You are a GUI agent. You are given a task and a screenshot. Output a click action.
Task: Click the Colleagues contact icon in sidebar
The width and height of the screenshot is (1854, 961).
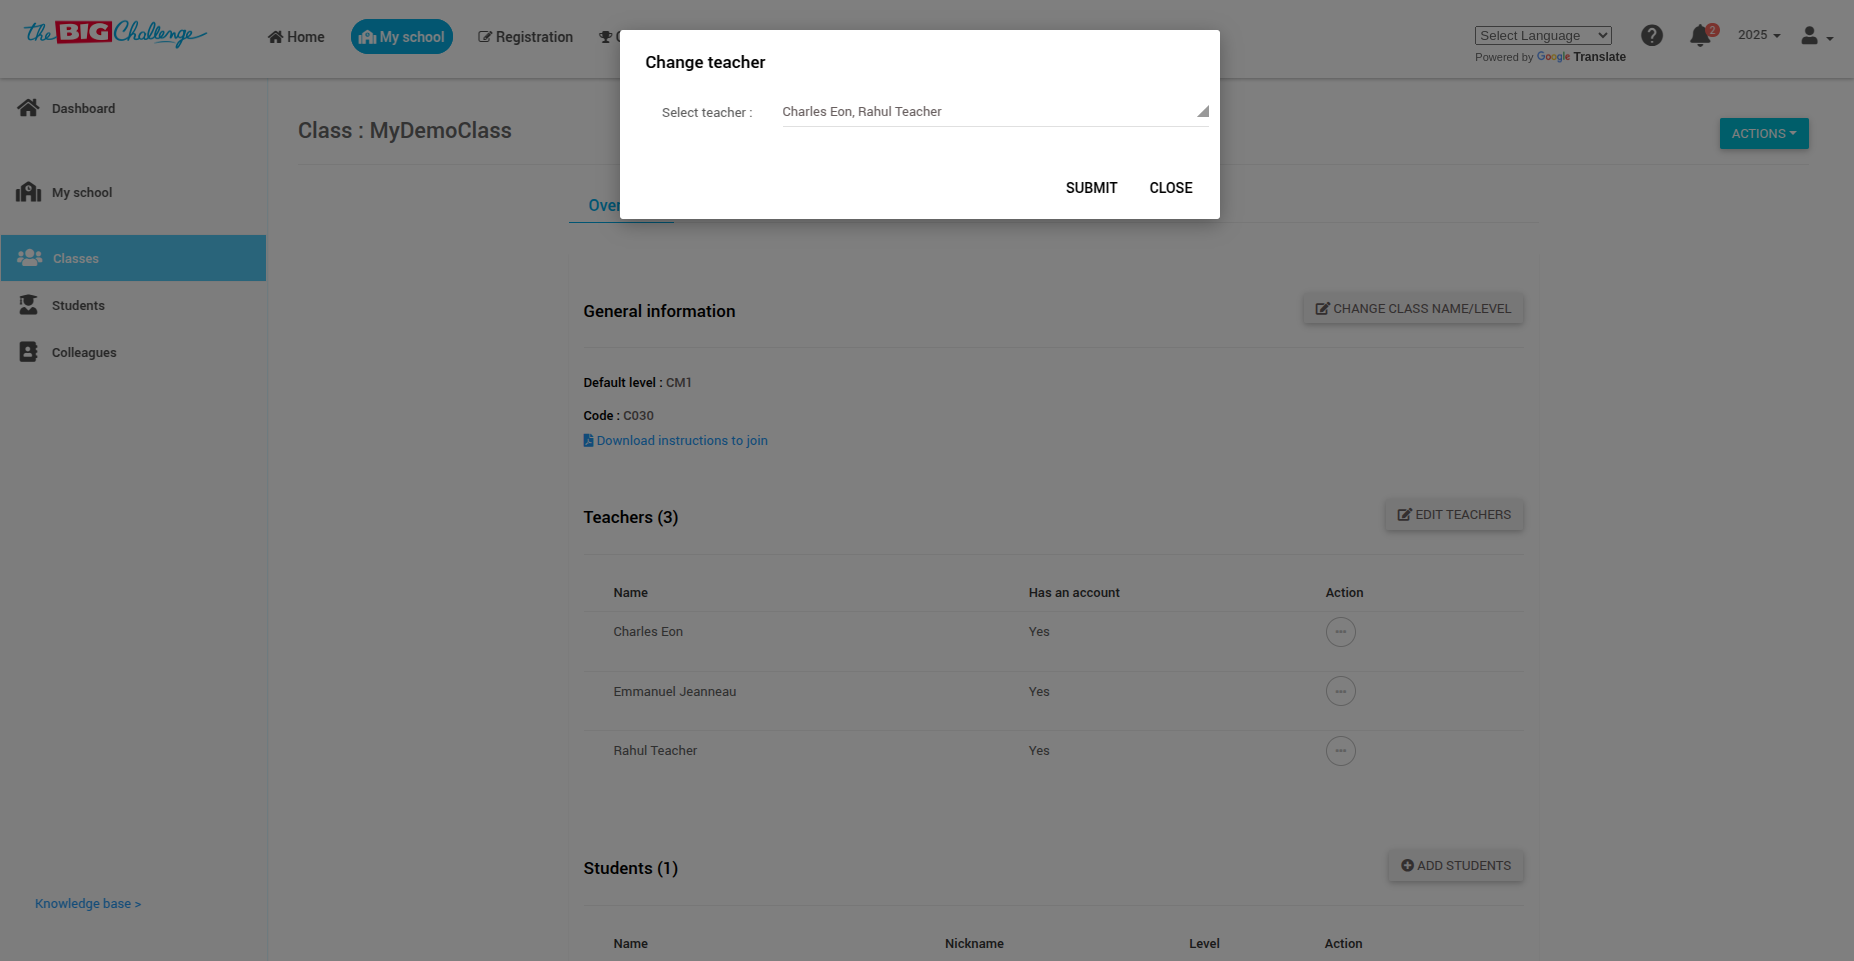pos(29,352)
